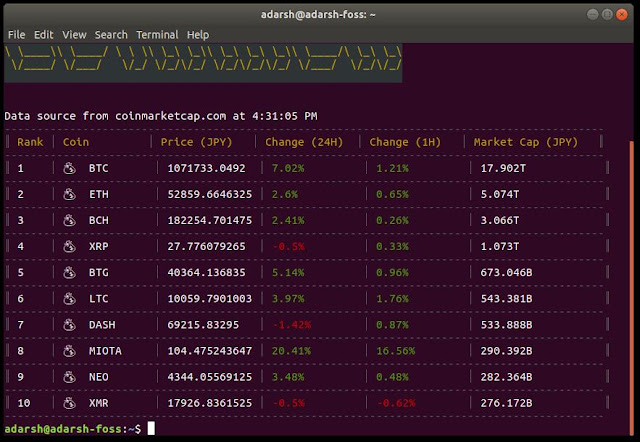
Task: Click the BCH coin name
Action: (99, 220)
